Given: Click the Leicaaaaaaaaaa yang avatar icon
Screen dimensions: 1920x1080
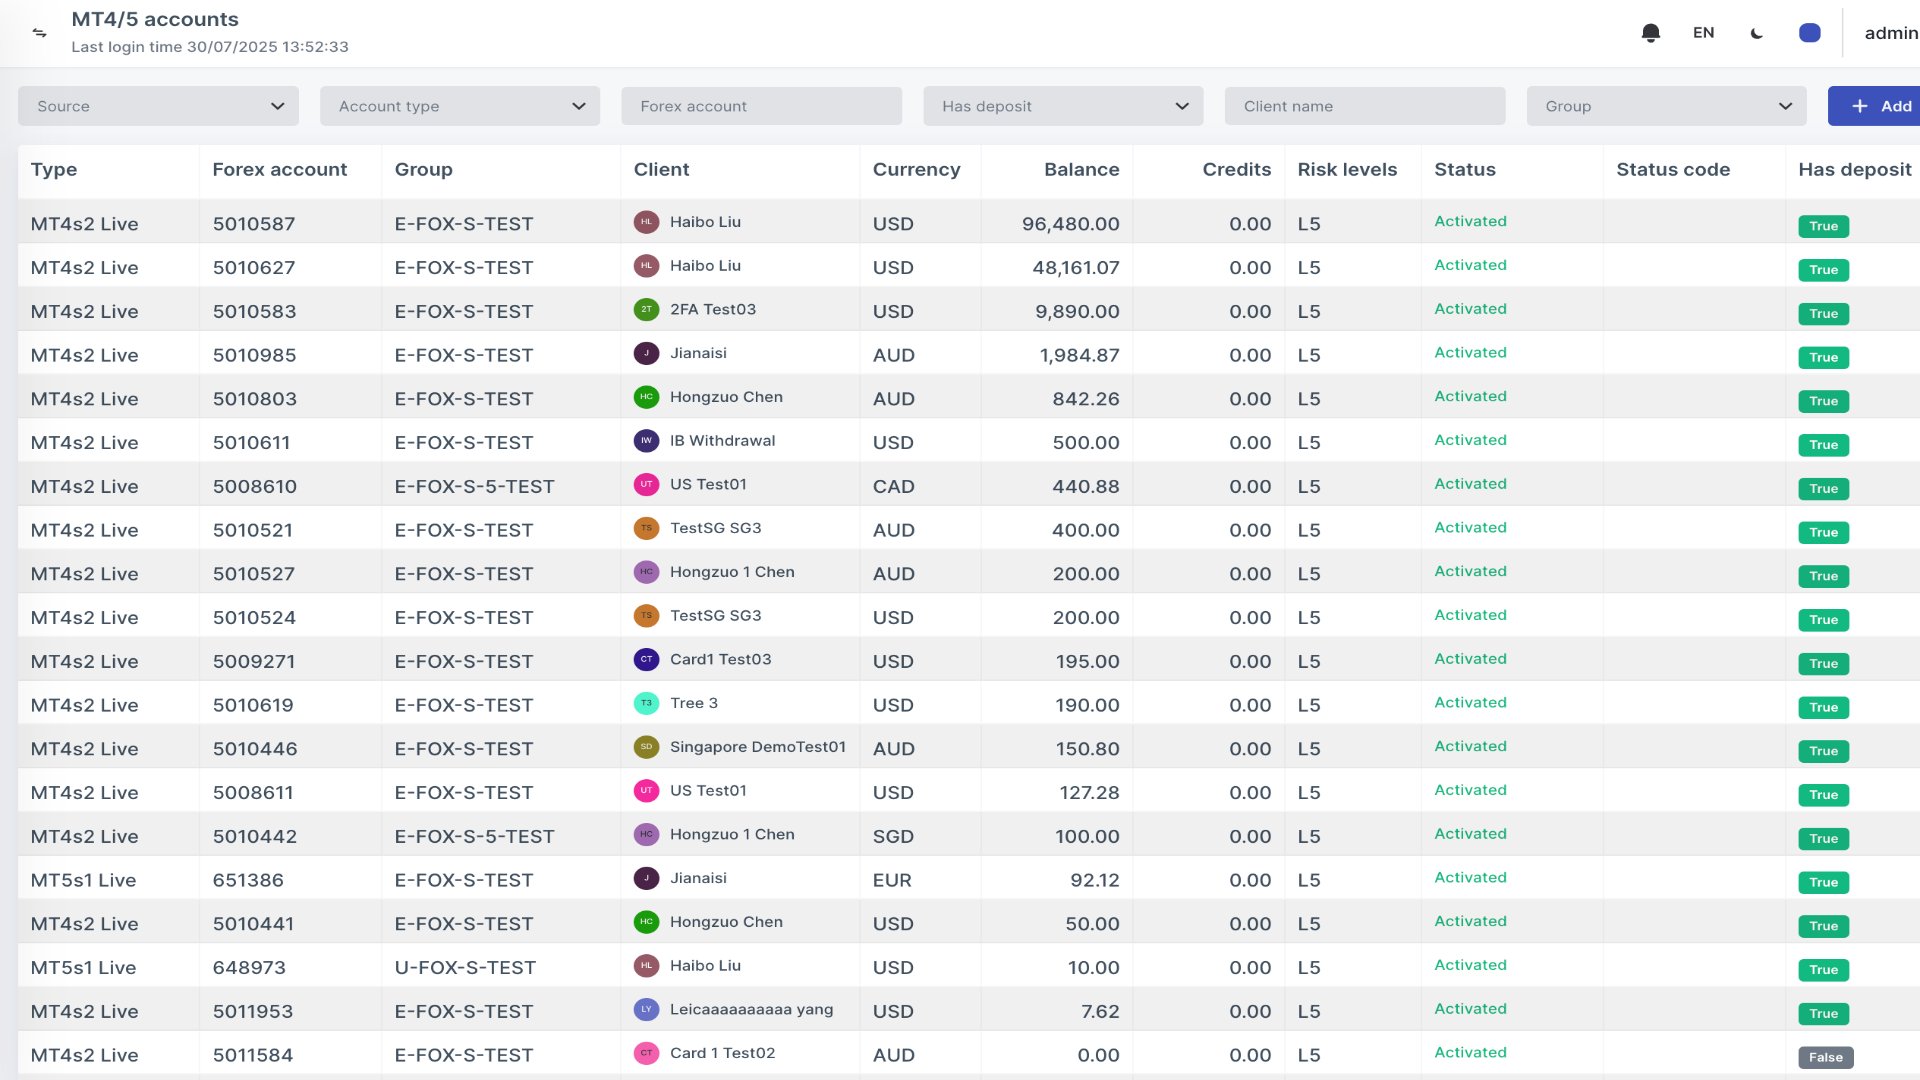Looking at the screenshot, I should coord(646,1010).
